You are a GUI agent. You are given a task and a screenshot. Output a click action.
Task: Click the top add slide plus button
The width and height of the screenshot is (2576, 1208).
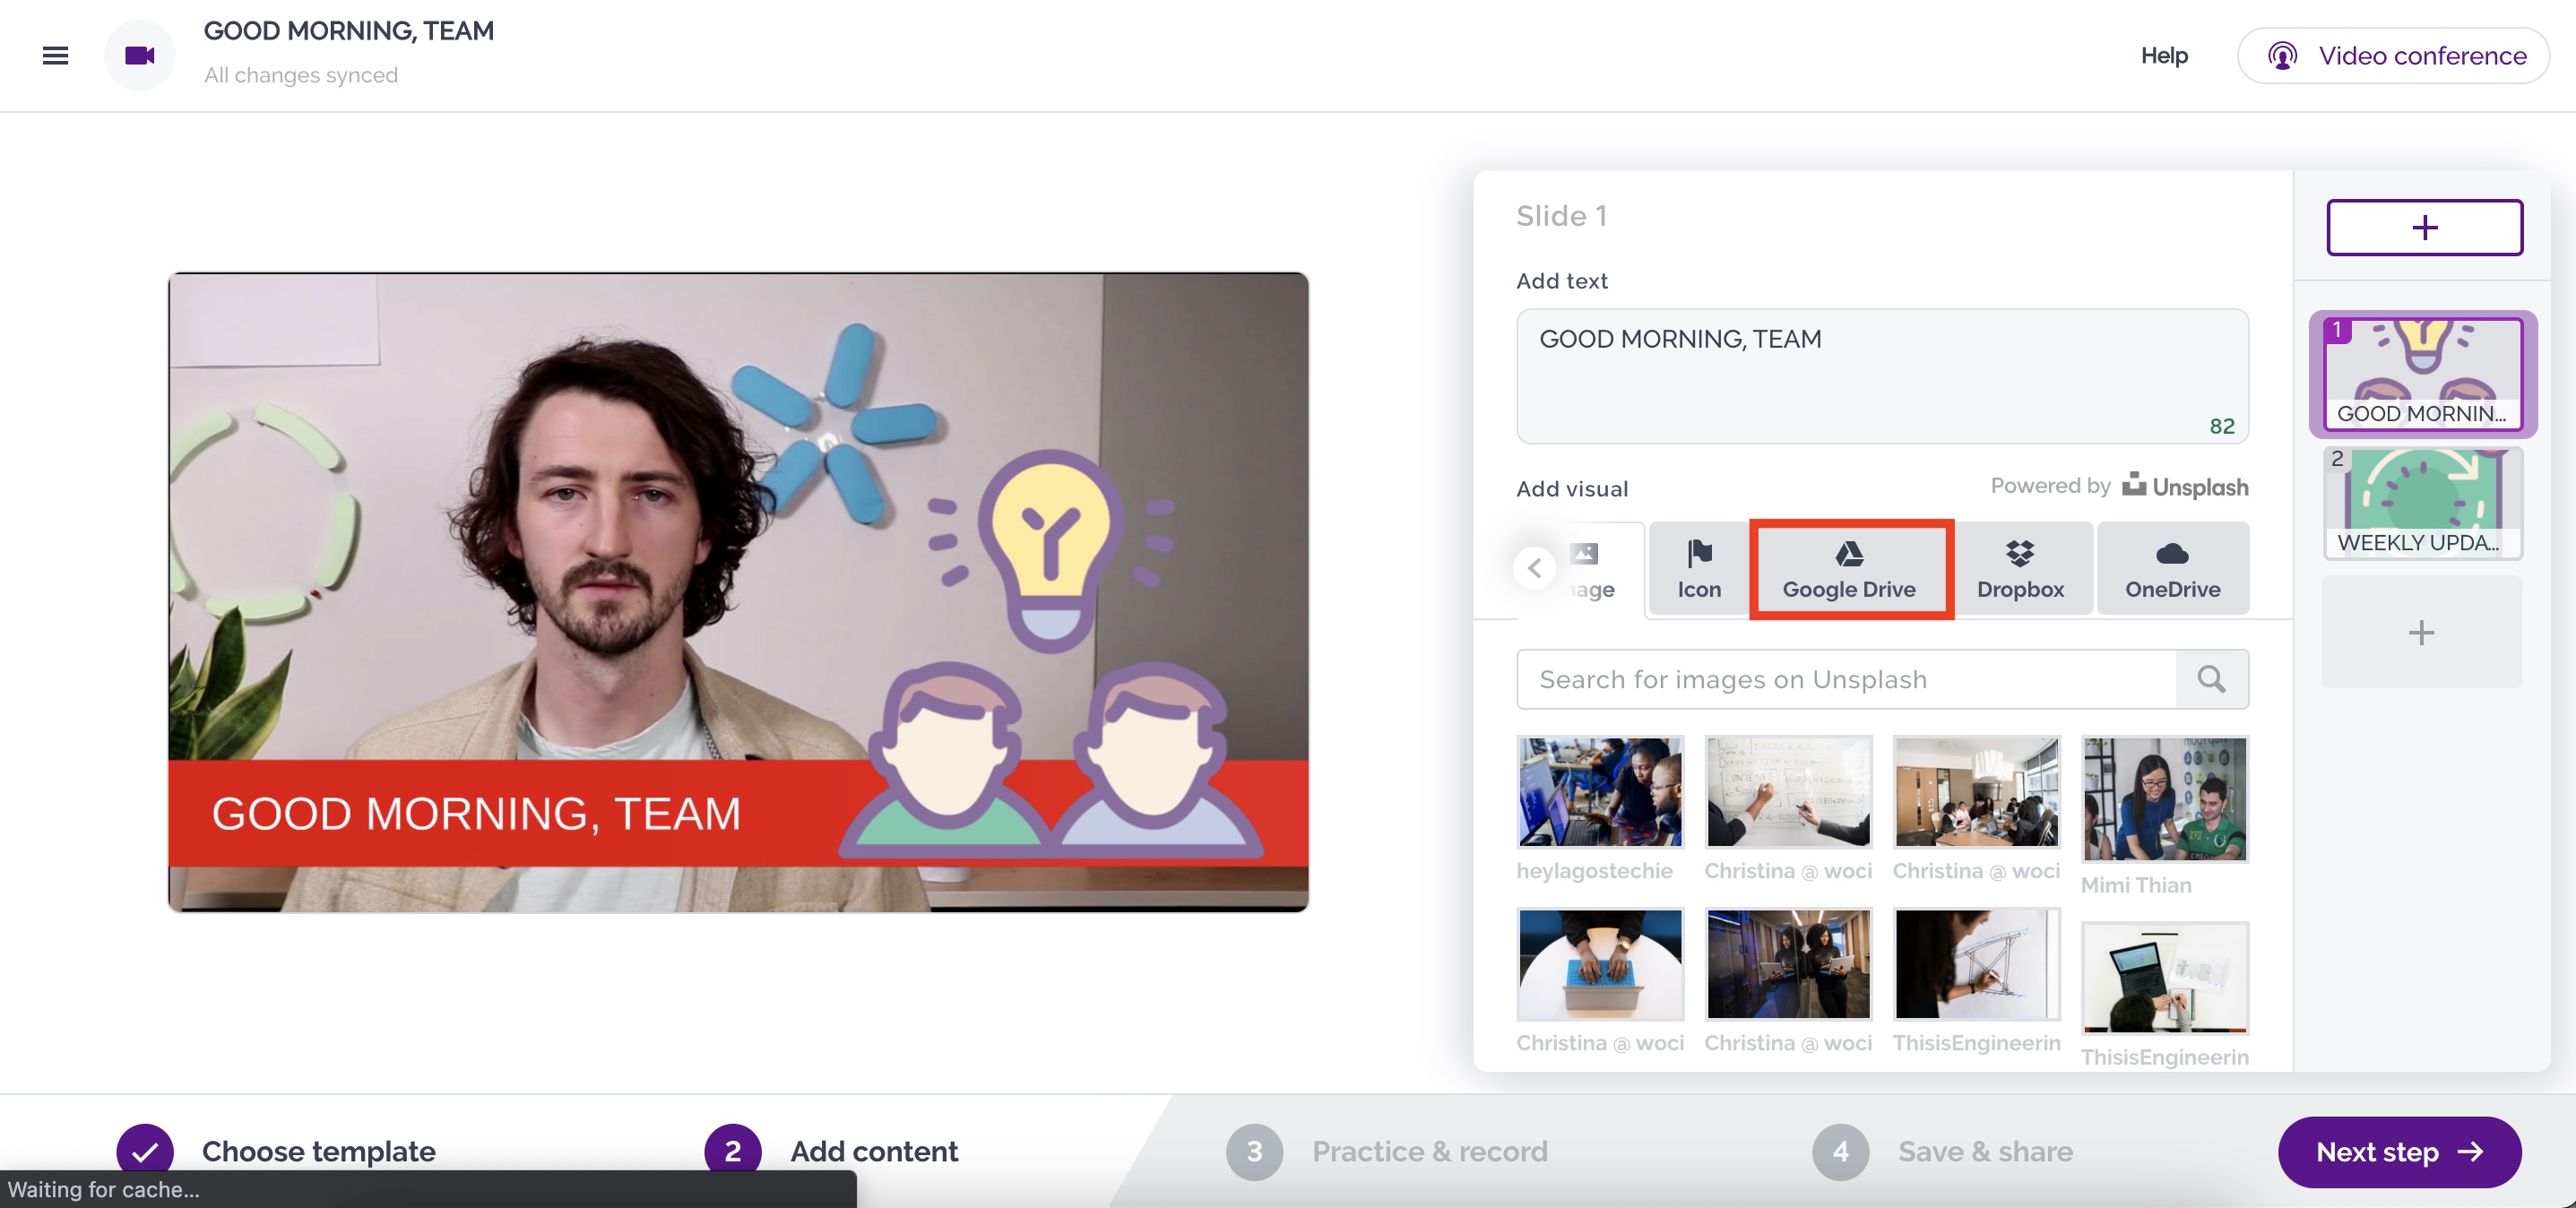click(x=2423, y=227)
